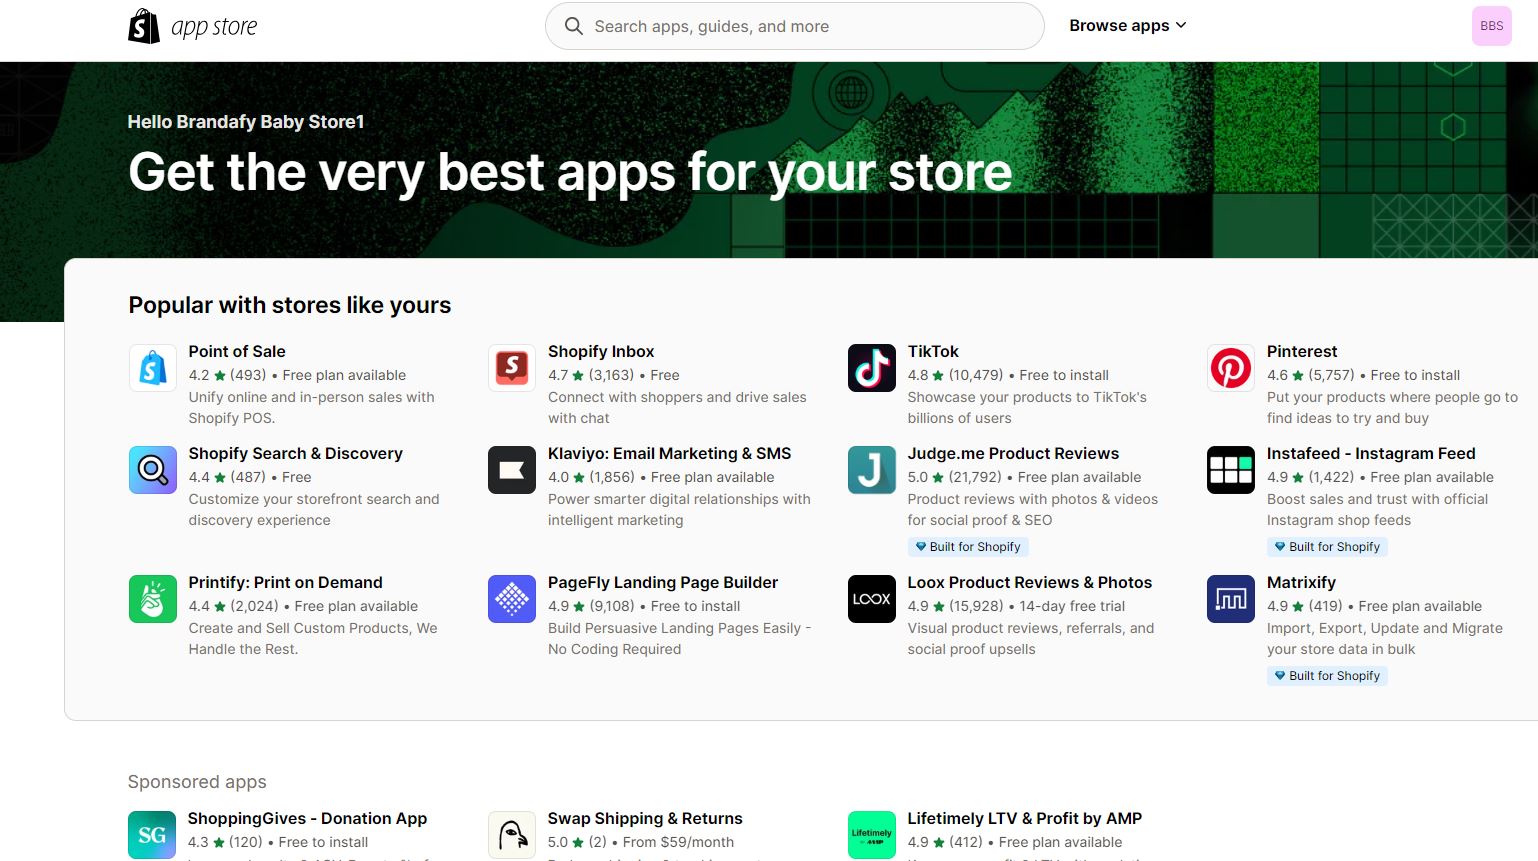
Task: Open Instafeed - Instagram Feed title link
Action: point(1371,454)
